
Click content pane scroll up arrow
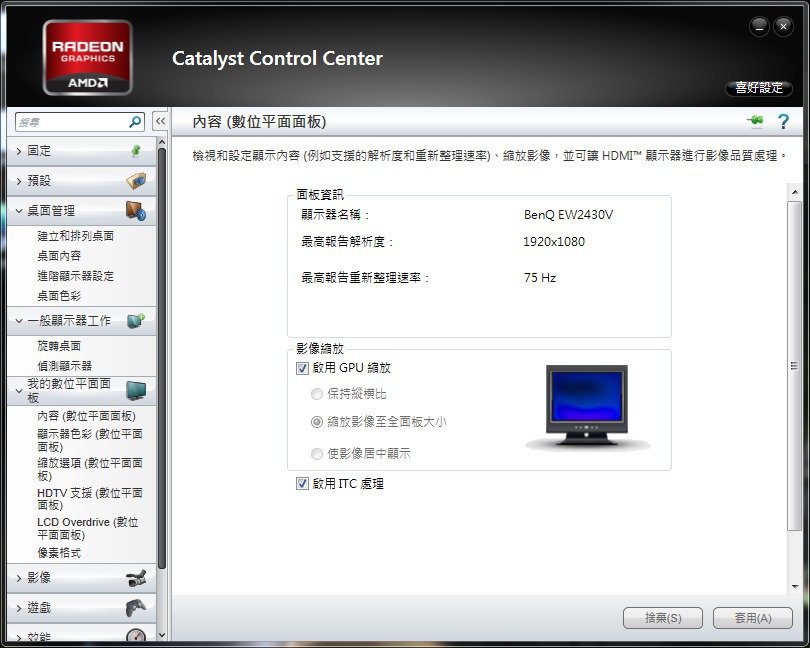tap(795, 192)
